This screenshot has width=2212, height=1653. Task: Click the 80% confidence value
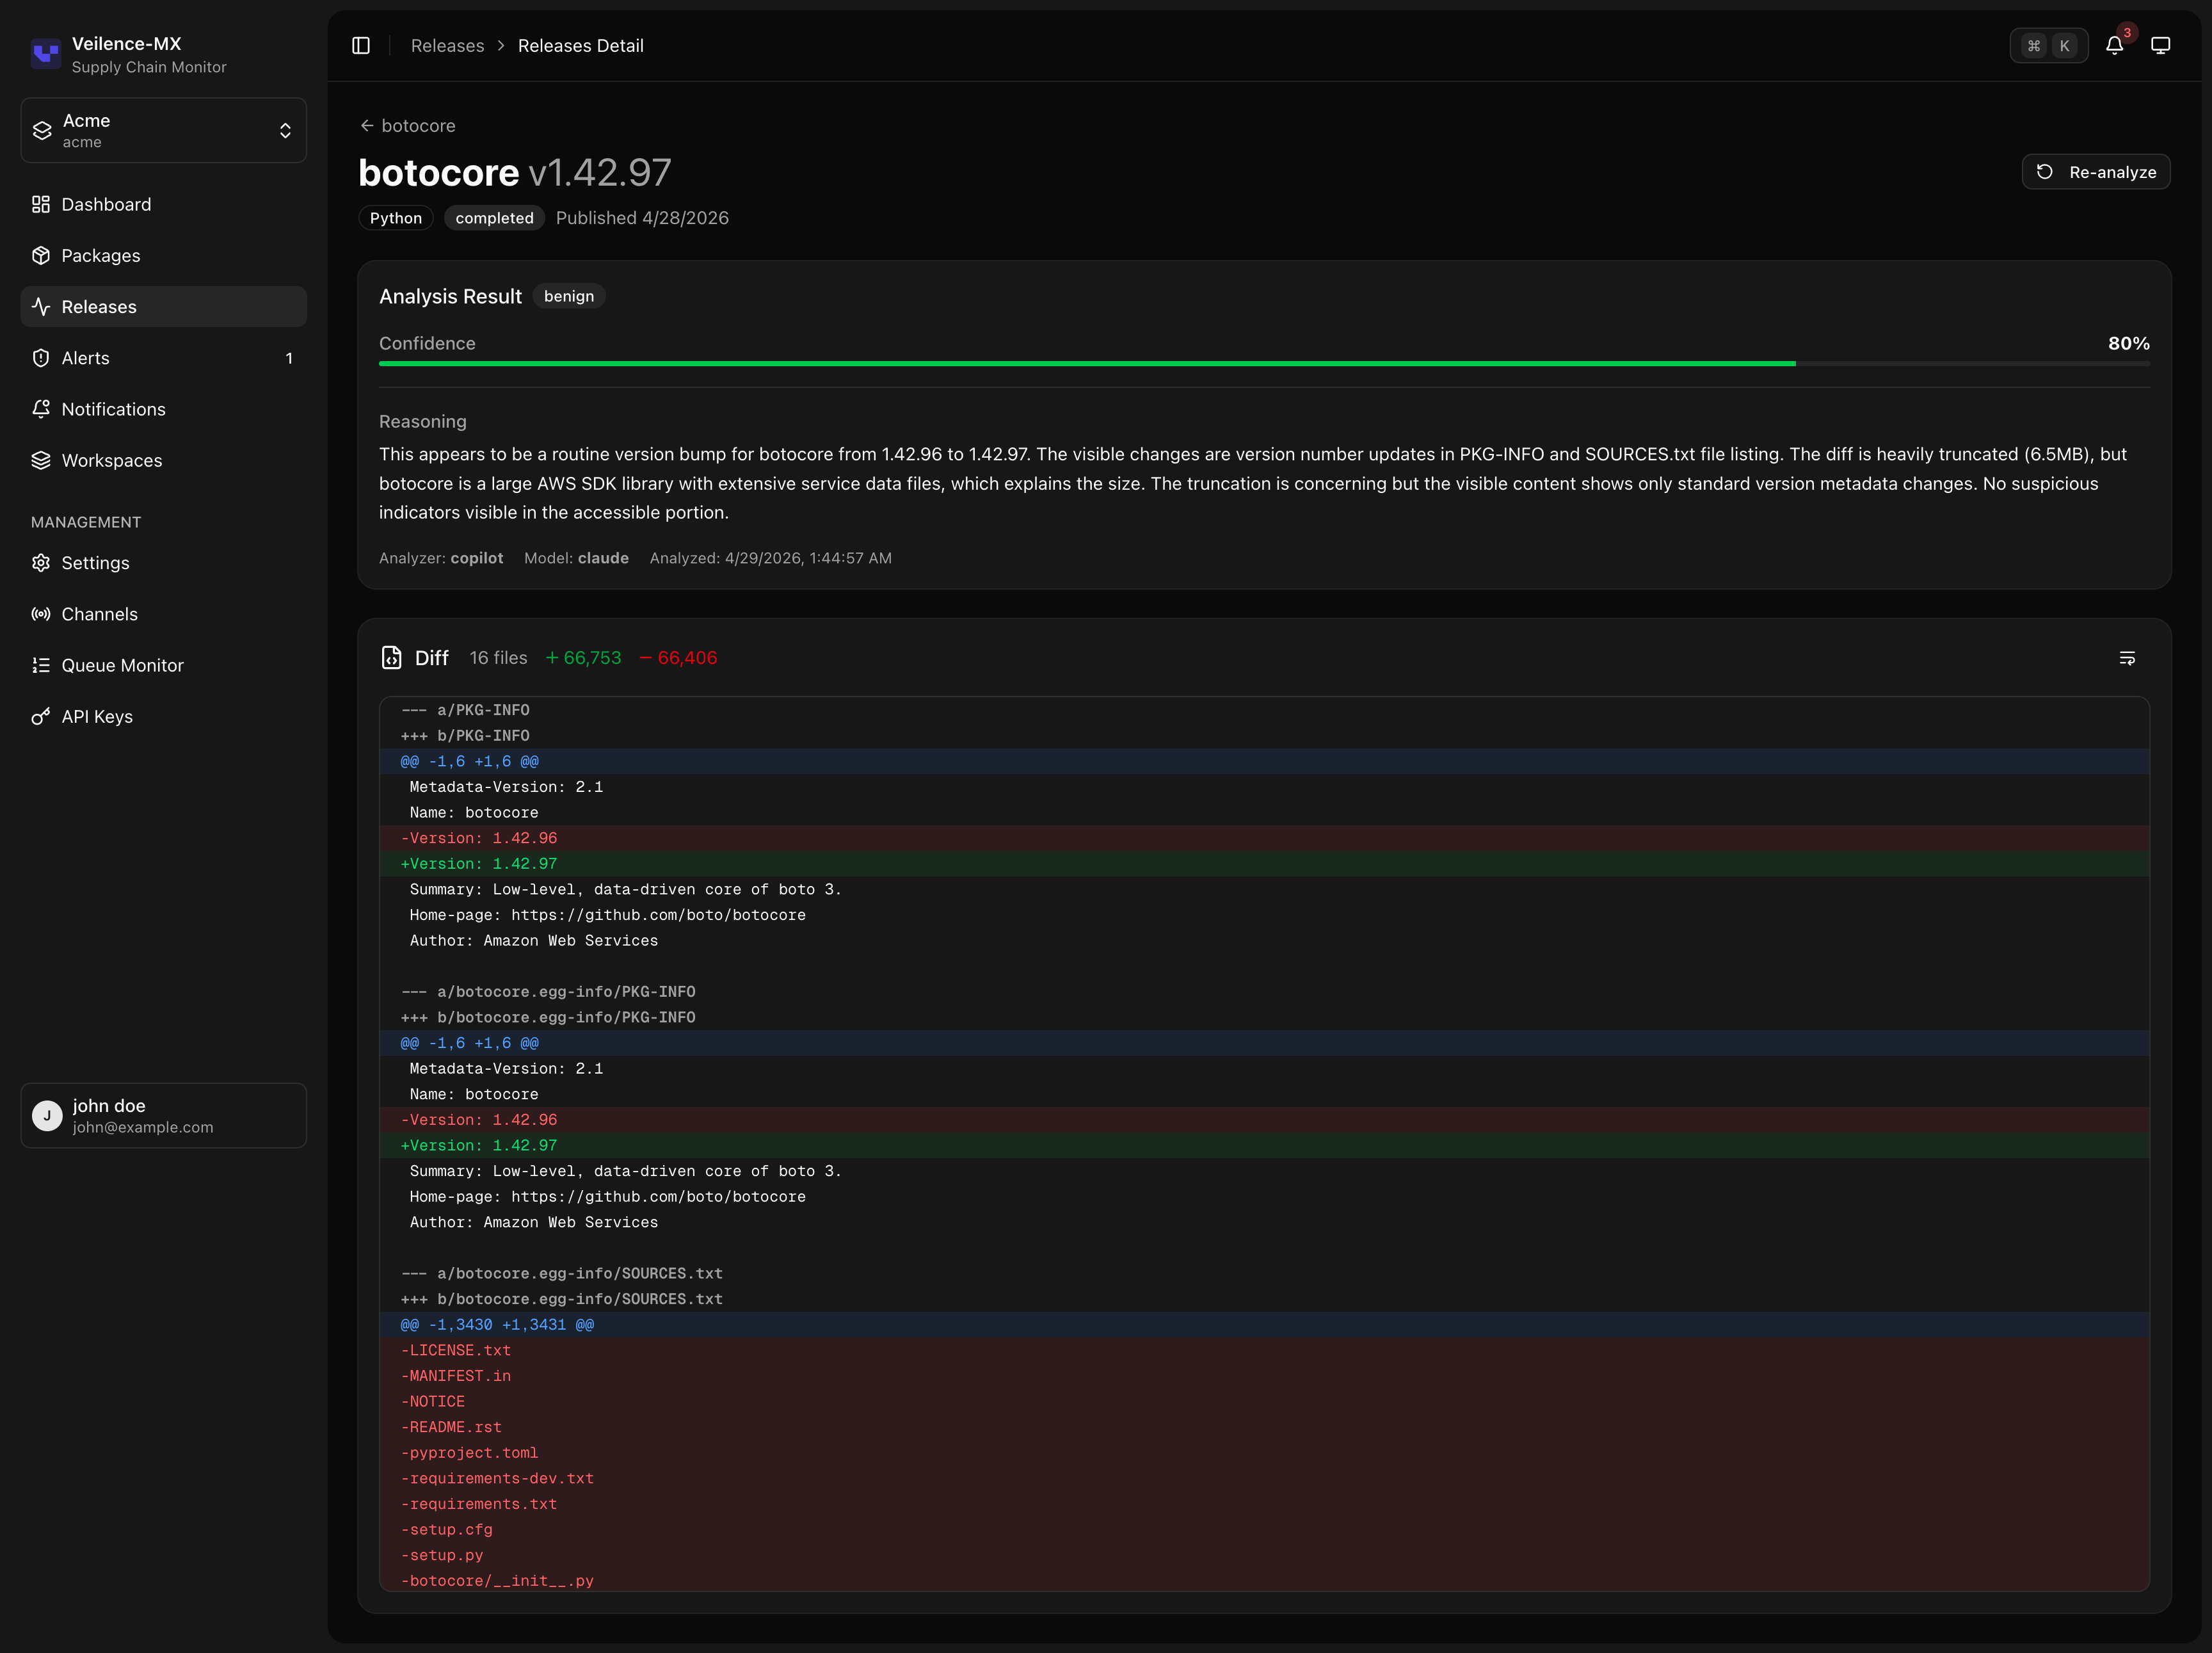2128,343
